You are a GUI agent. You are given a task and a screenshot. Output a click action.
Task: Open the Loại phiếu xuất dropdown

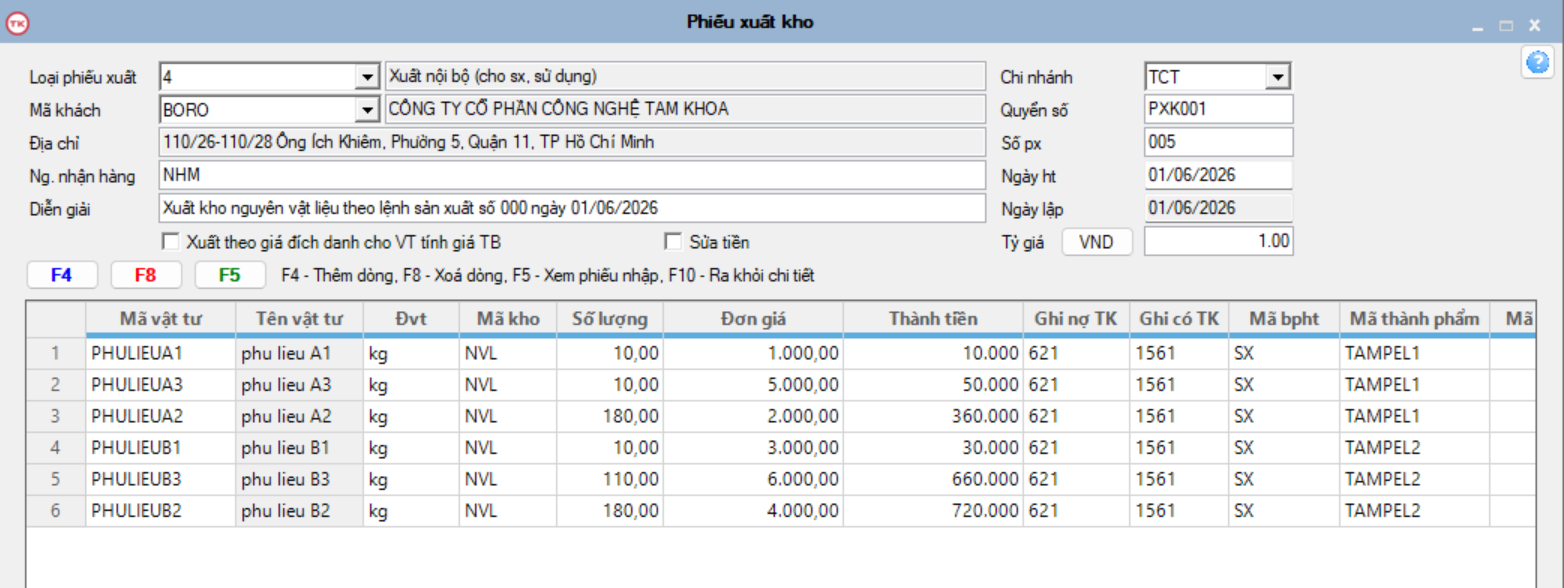(x=365, y=77)
